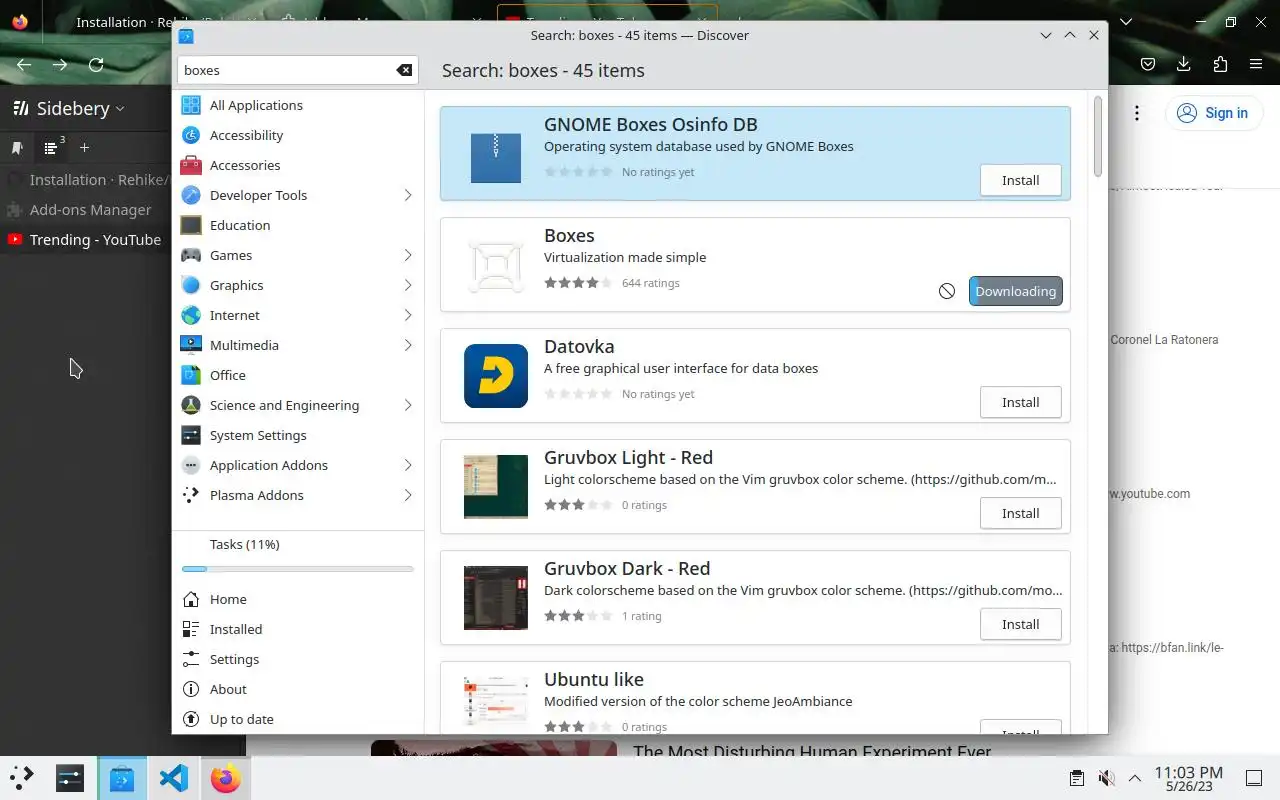Reload page in Firefox window

[x=96, y=65]
